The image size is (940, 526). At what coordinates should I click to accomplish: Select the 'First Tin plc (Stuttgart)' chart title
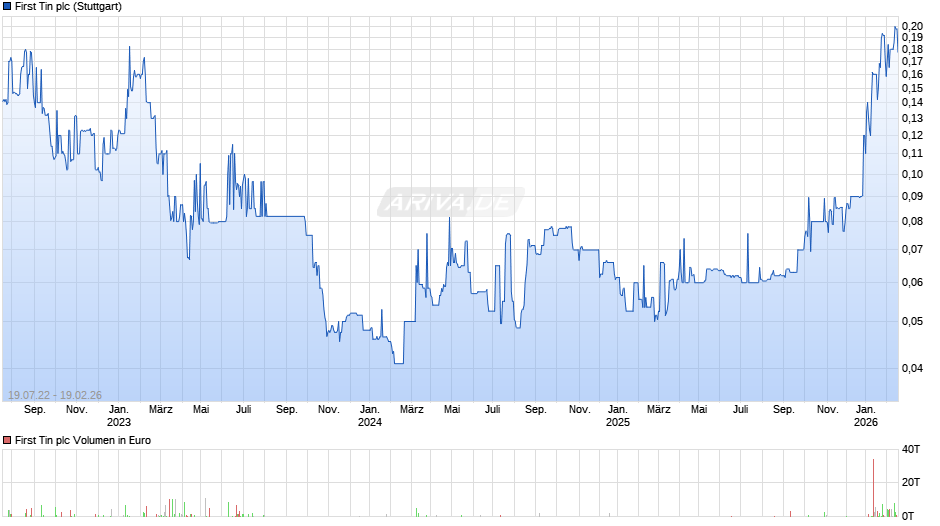[68, 7]
